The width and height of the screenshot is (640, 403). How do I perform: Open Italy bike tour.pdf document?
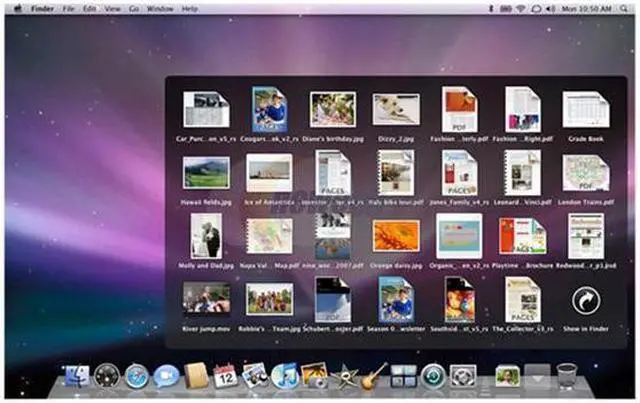[396, 173]
